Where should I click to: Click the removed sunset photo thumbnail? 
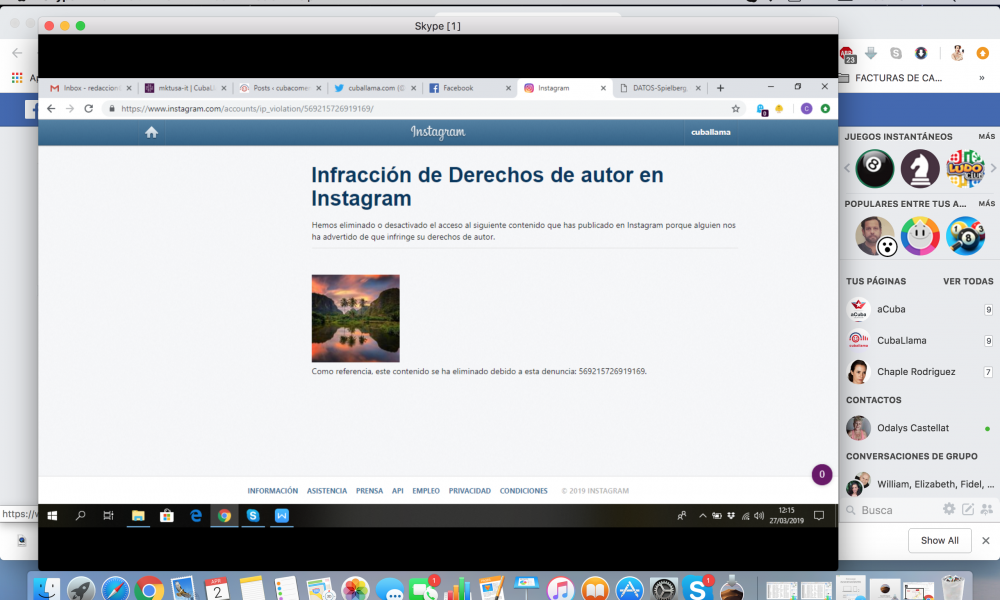click(x=355, y=318)
